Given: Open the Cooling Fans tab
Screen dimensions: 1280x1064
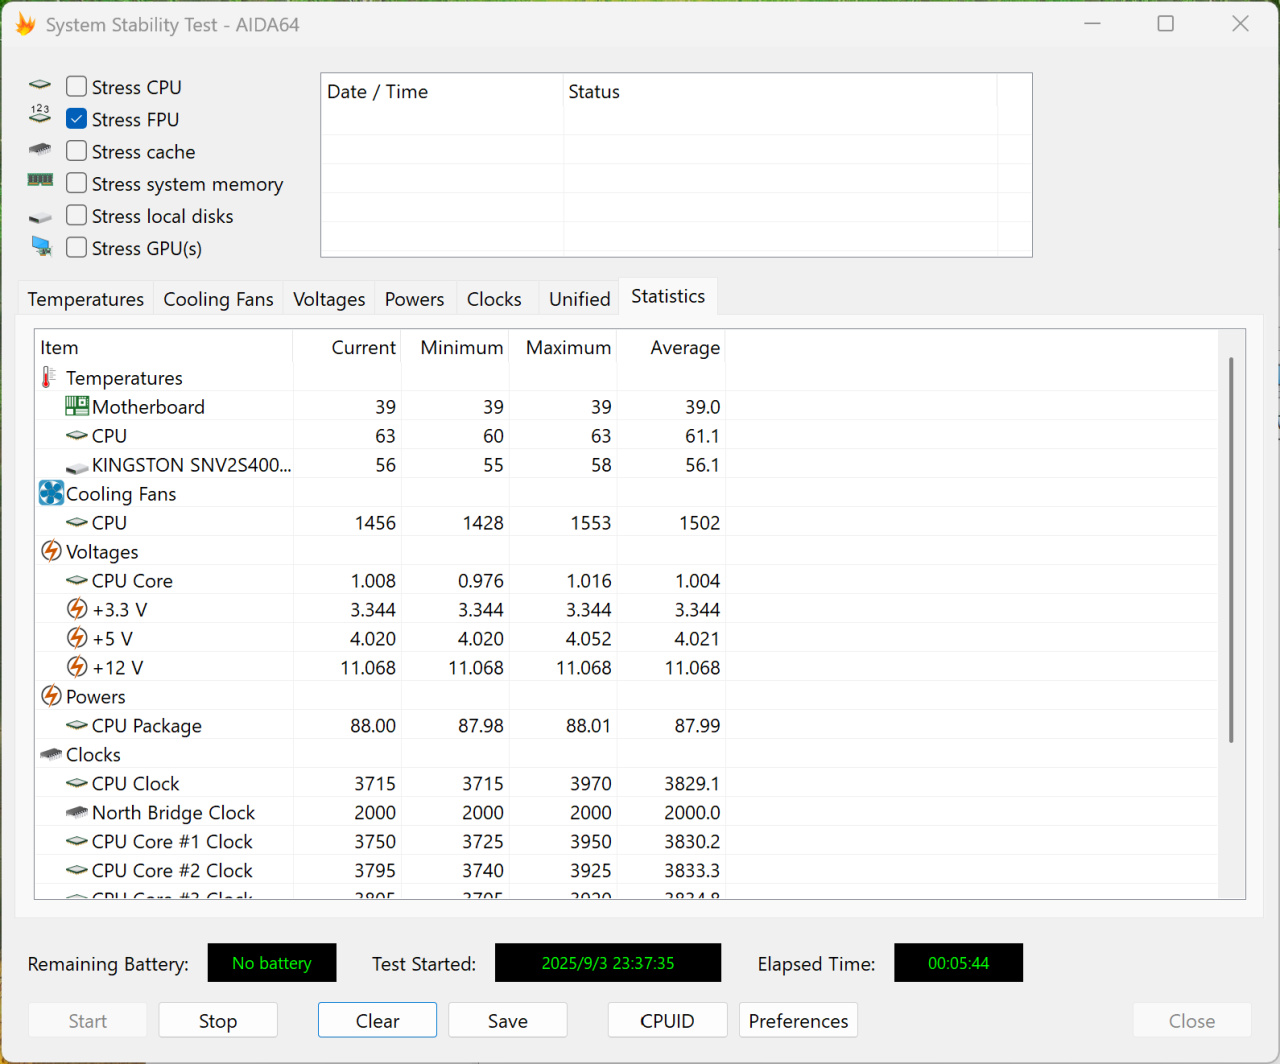Looking at the screenshot, I should click(218, 299).
